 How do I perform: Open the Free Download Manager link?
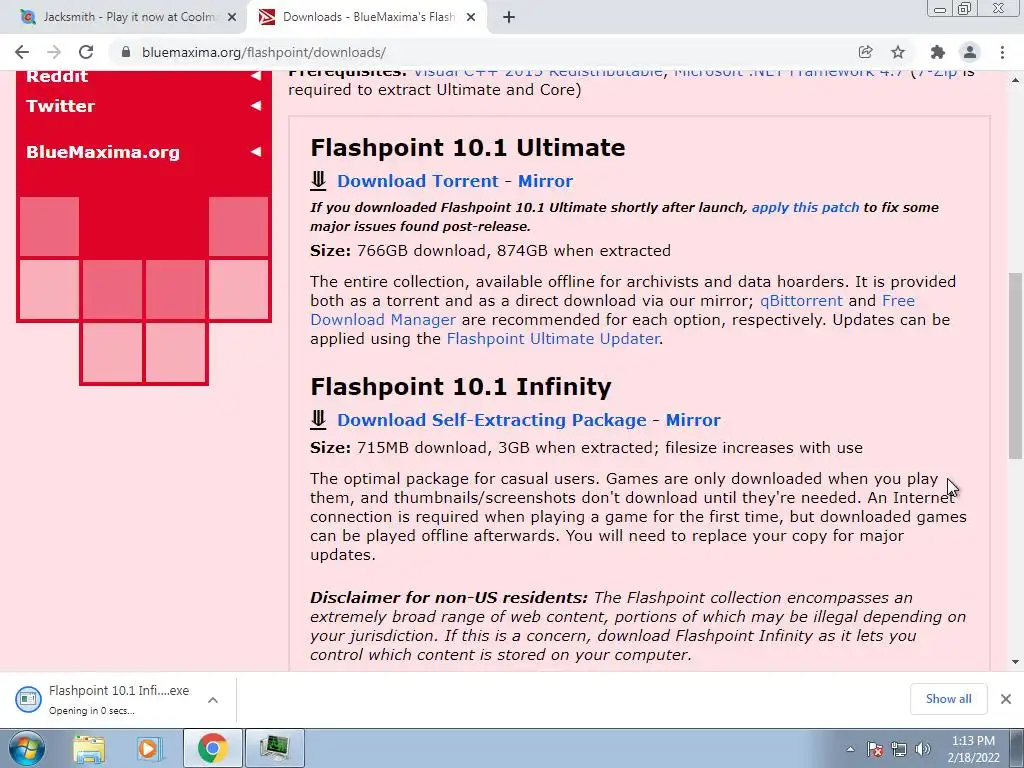click(383, 320)
